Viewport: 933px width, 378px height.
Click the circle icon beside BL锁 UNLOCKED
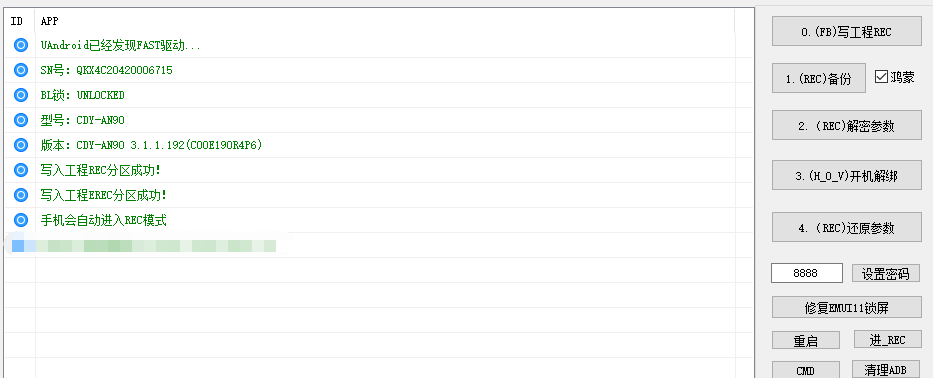pyautogui.click(x=21, y=95)
